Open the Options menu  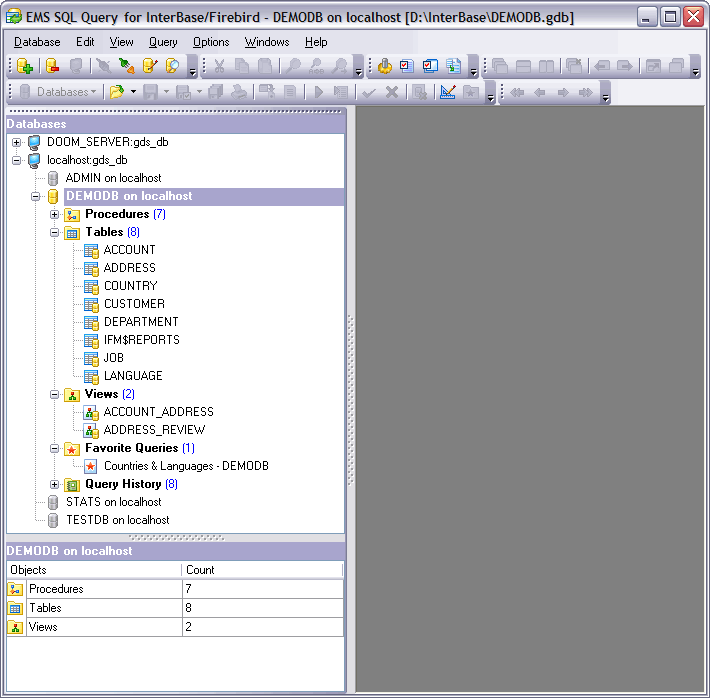211,42
